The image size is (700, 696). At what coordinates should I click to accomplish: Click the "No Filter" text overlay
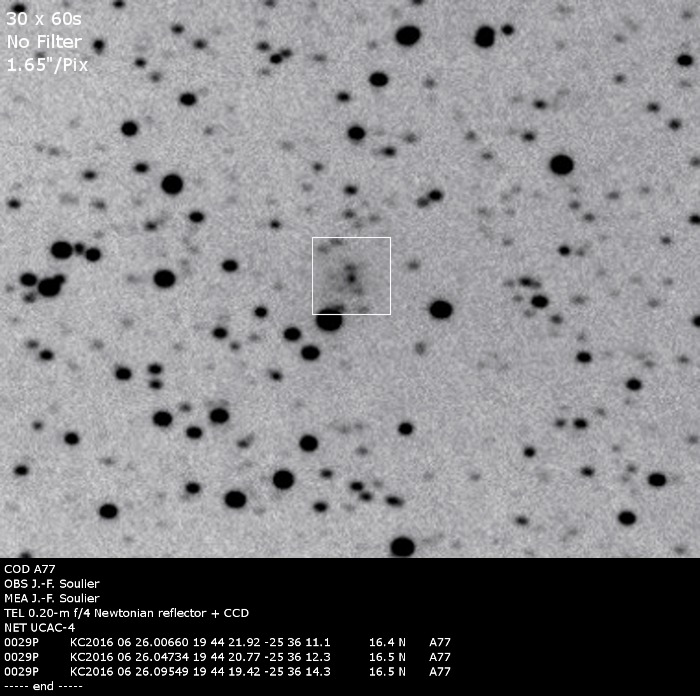click(x=44, y=42)
